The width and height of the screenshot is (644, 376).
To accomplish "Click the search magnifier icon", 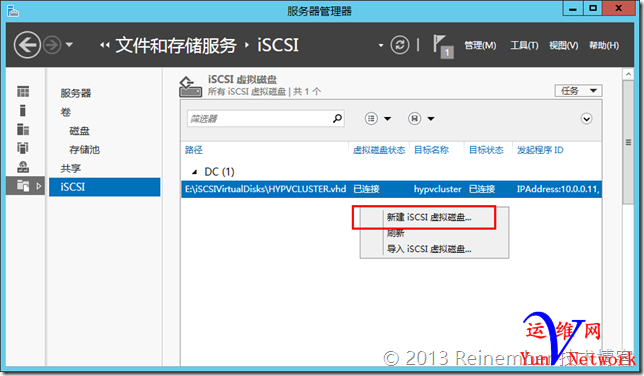I will coord(337,119).
